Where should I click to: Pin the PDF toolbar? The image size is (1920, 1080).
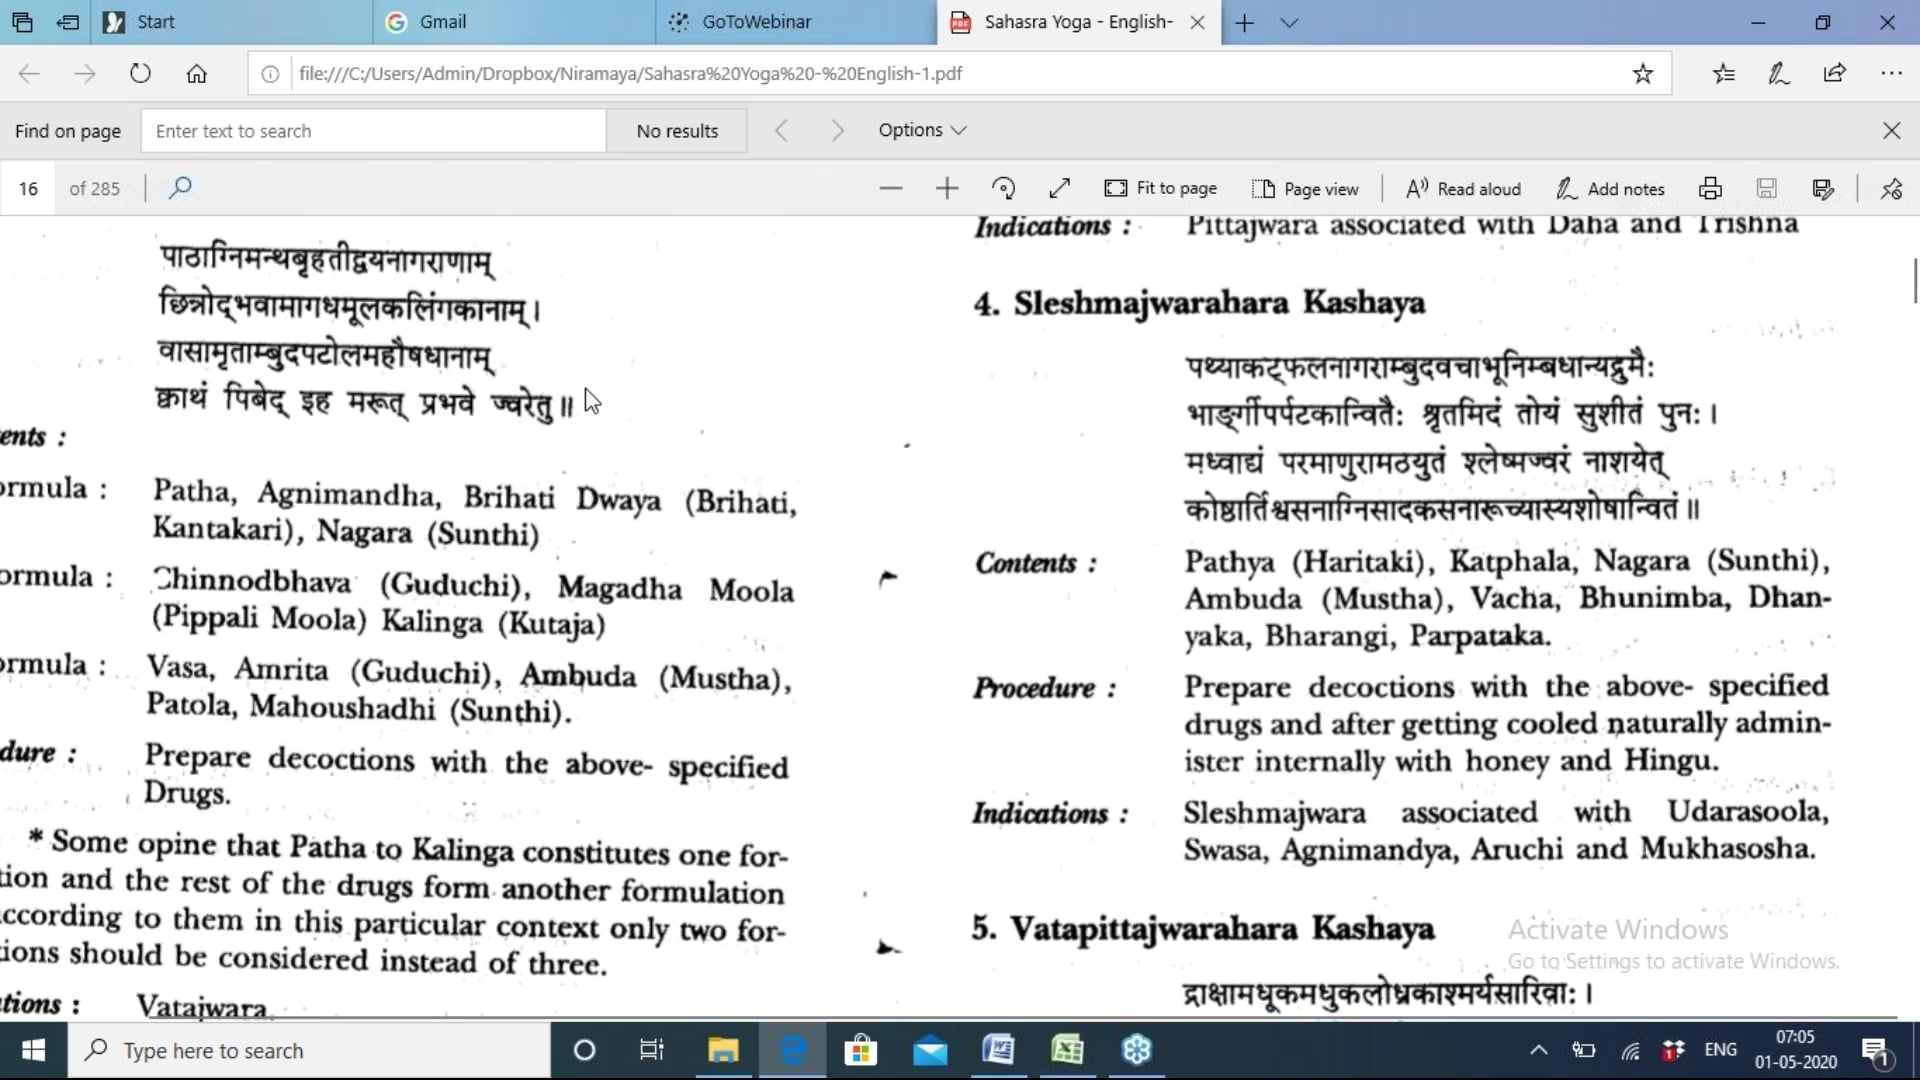coord(1891,188)
